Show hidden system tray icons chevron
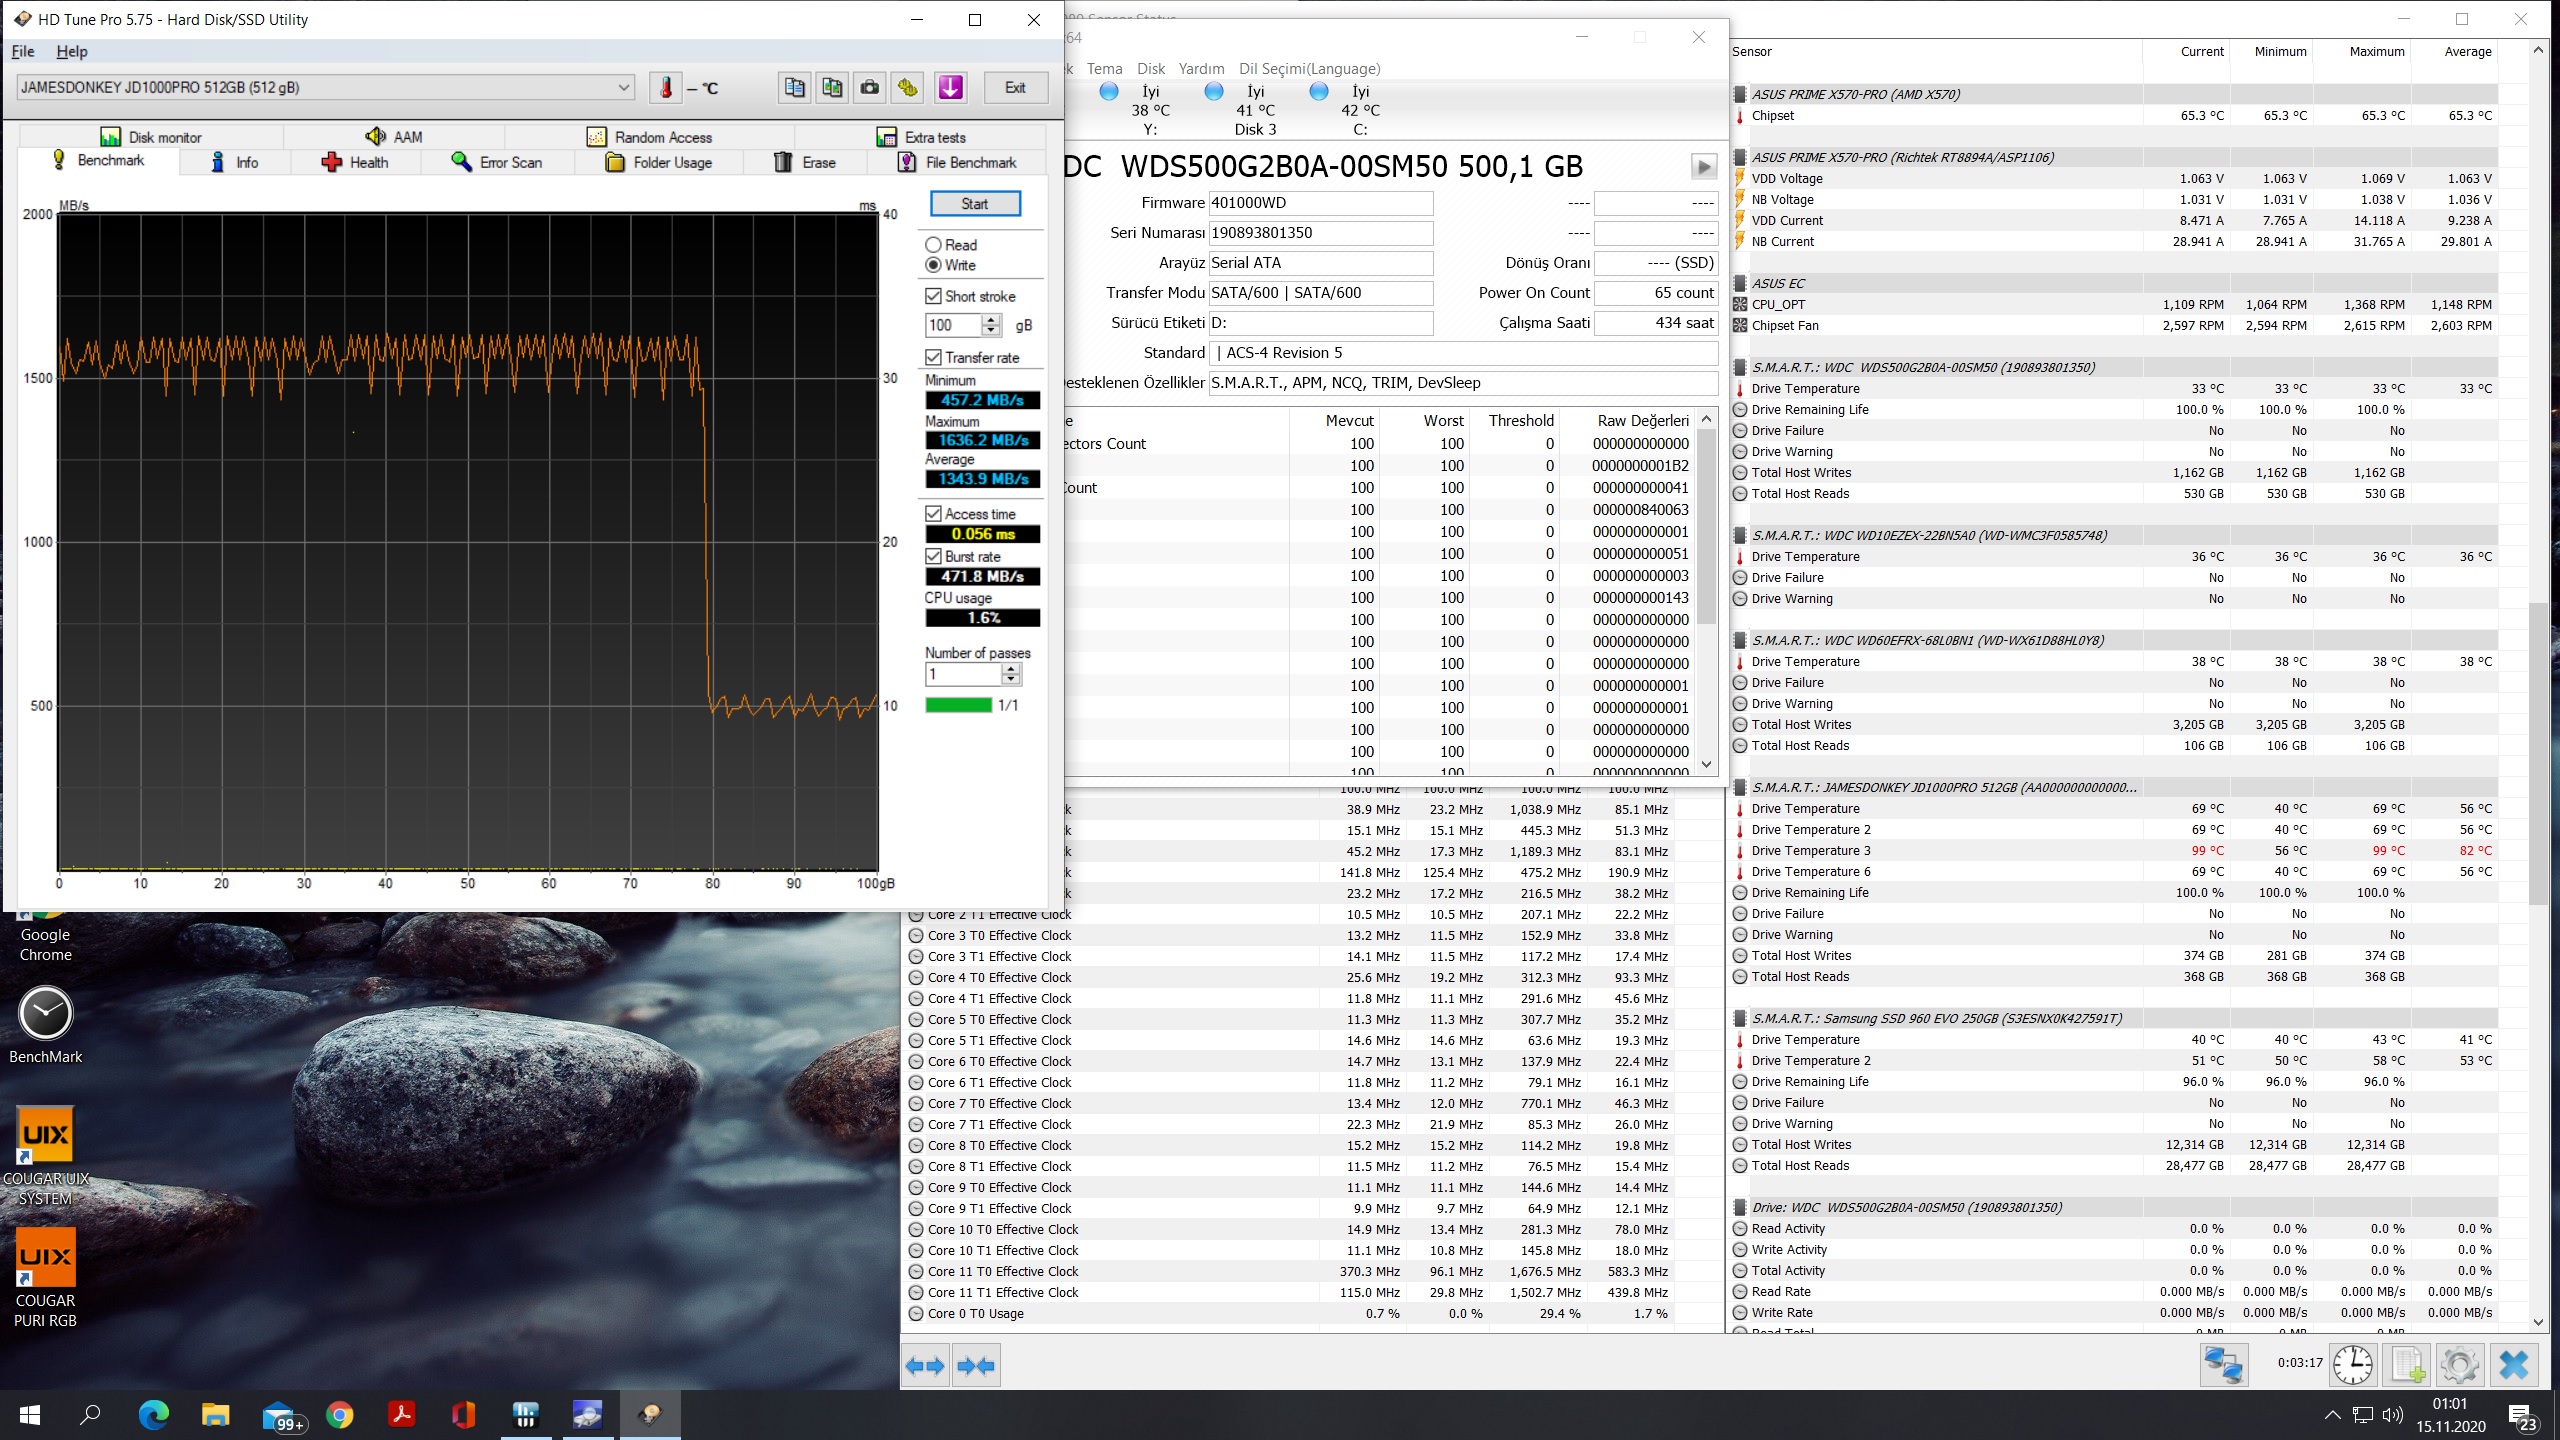2560x1440 pixels. [x=2332, y=1415]
